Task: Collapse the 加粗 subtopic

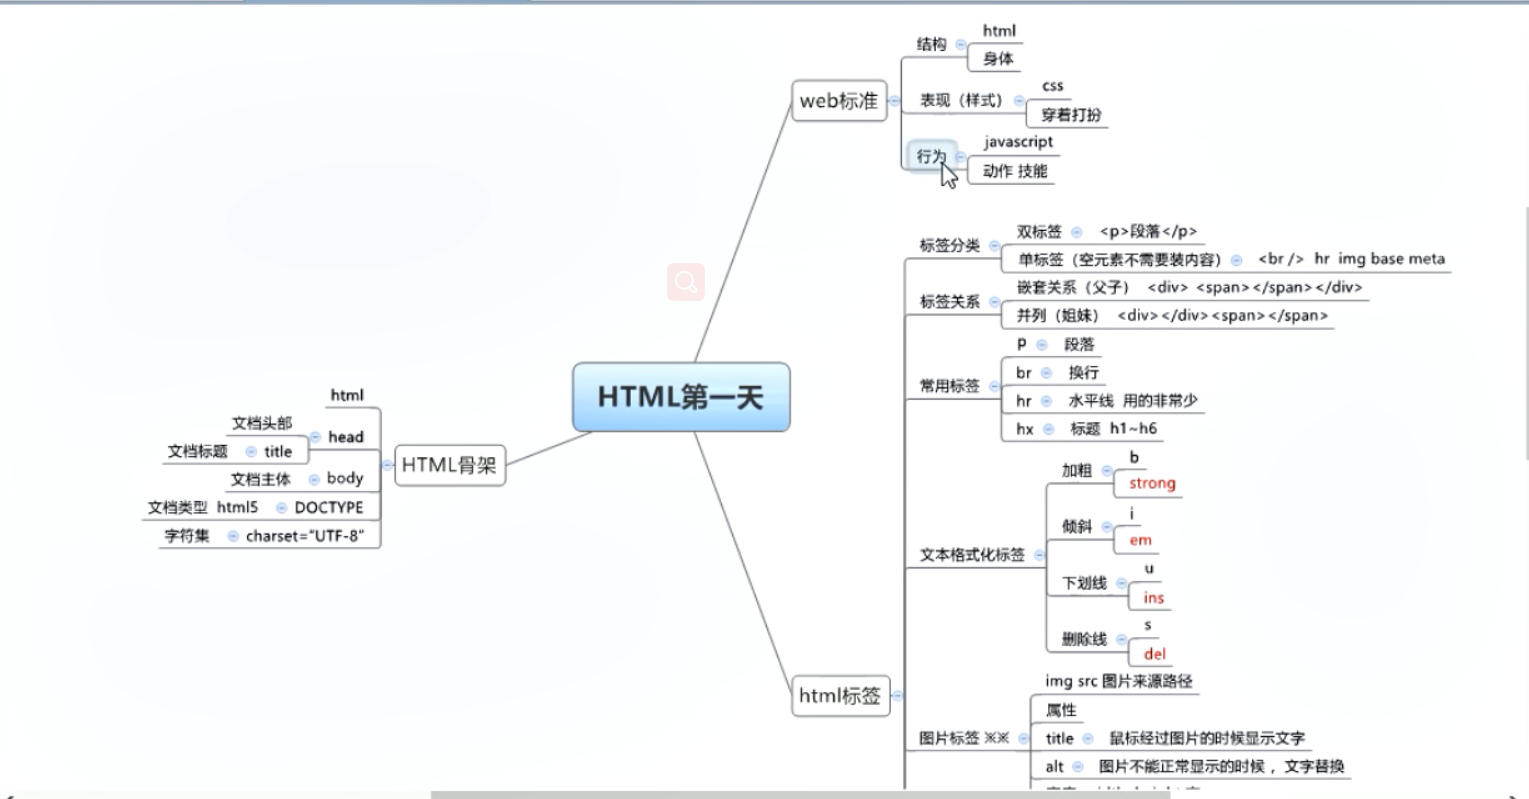Action: [1107, 470]
